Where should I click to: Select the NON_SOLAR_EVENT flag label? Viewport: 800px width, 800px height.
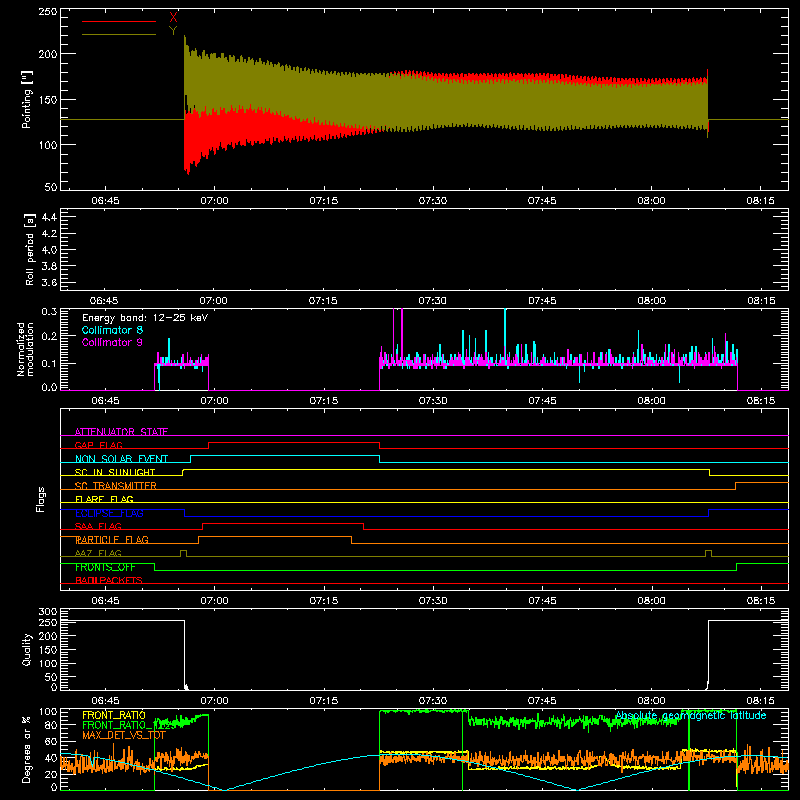click(x=121, y=459)
